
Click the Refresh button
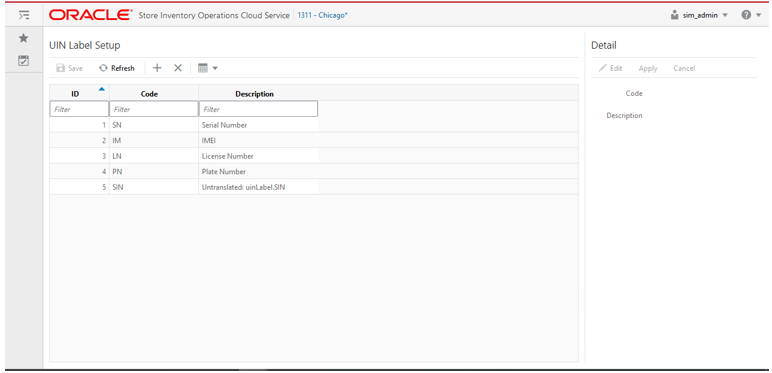pyautogui.click(x=117, y=68)
